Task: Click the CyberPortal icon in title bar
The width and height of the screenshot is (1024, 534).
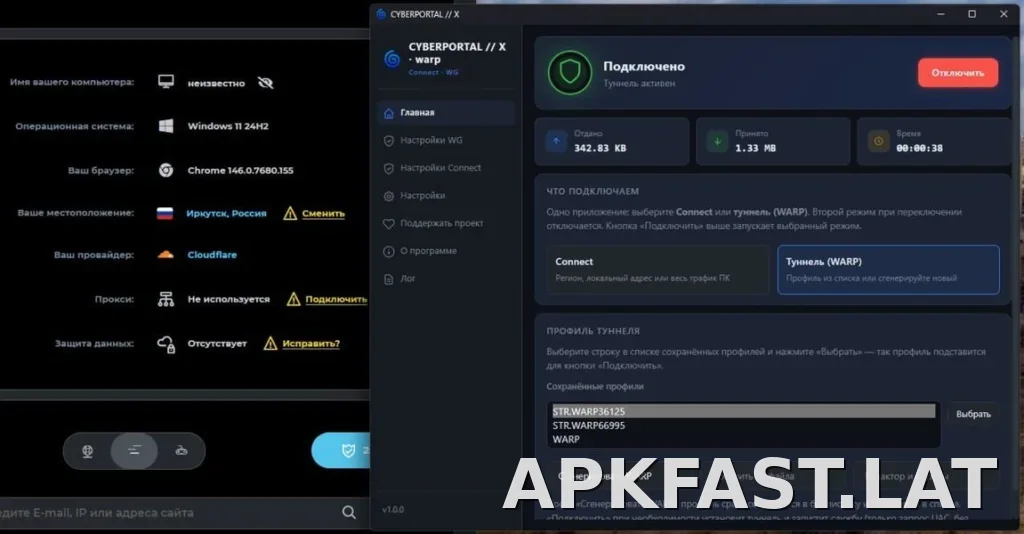Action: [381, 14]
